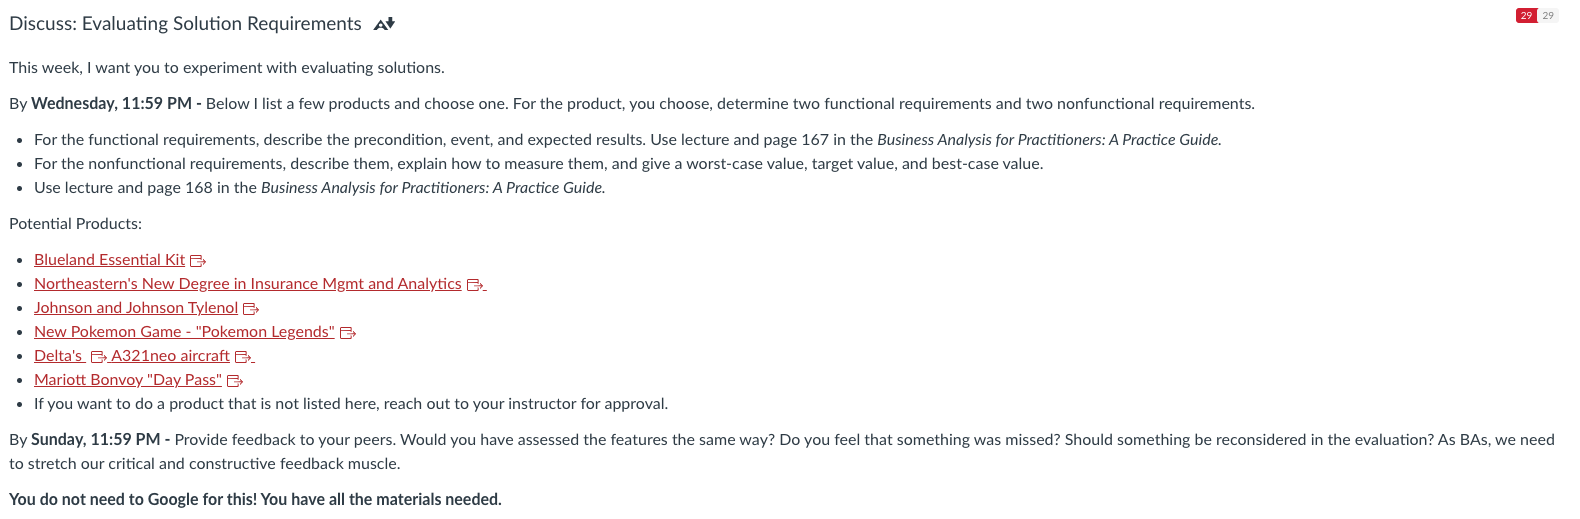
Task: Click external link icon right after Delta's
Action: 99,357
